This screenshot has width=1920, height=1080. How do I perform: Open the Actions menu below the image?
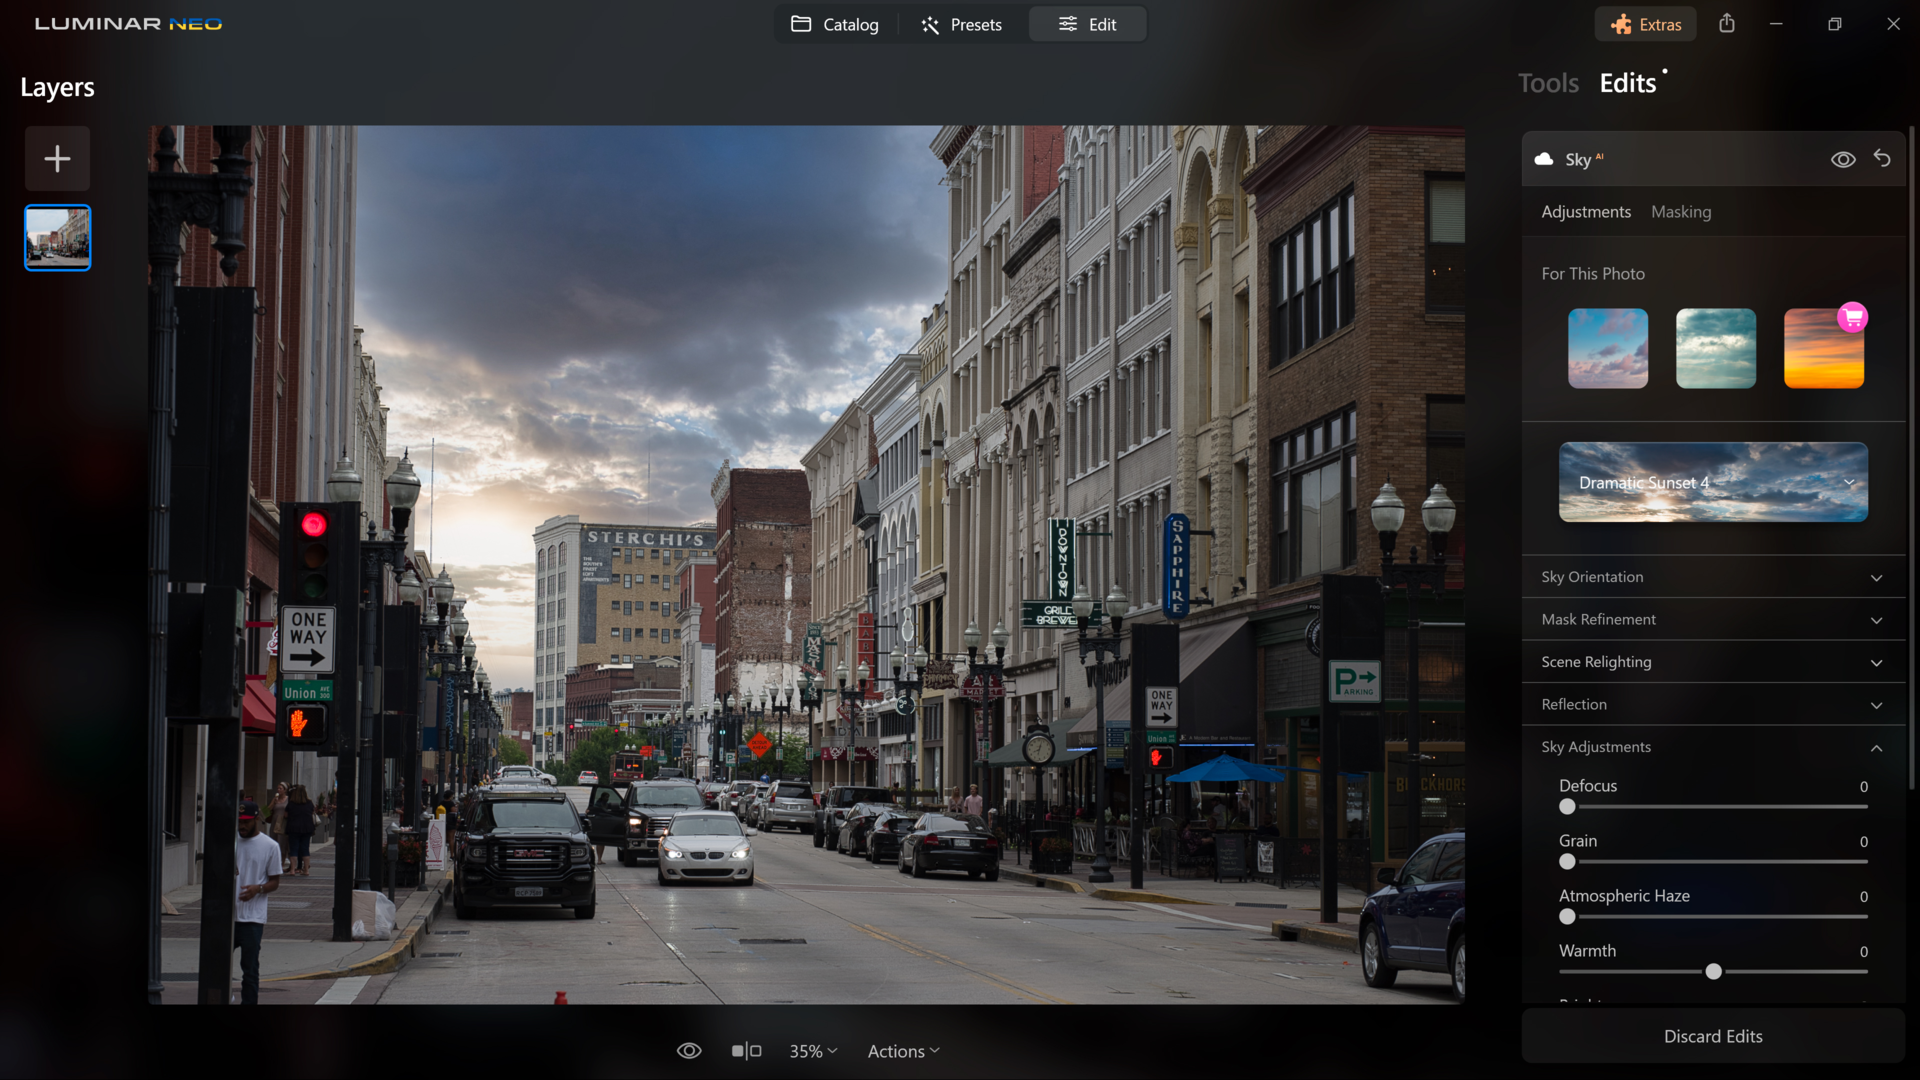pos(901,1050)
